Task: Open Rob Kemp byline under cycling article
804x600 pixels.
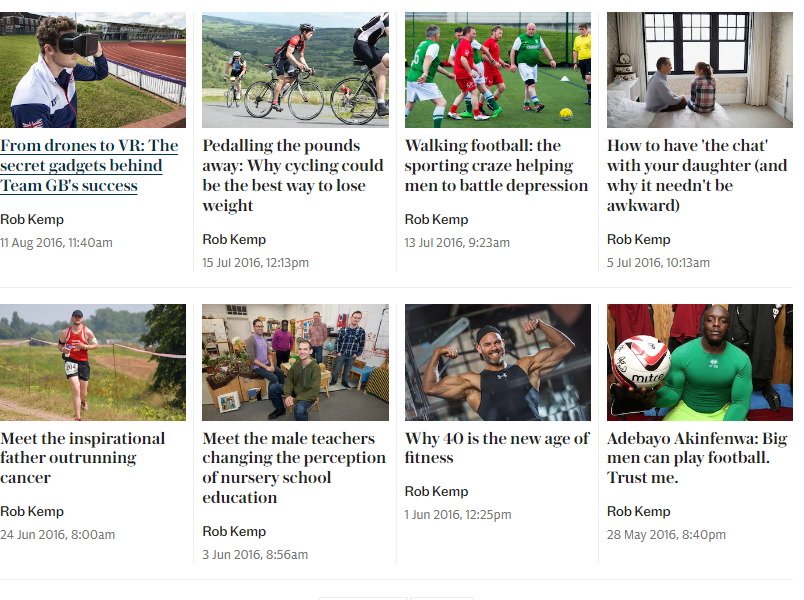Action: [234, 239]
